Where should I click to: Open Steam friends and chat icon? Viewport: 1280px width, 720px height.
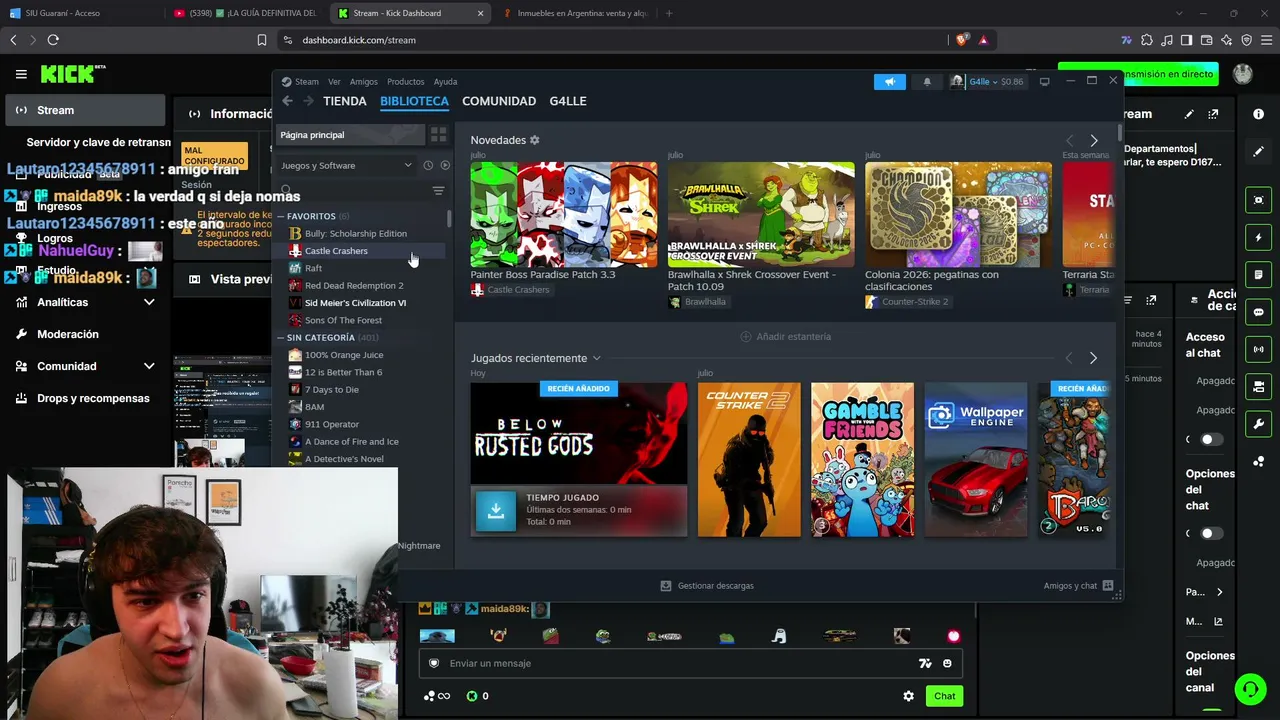1108,586
